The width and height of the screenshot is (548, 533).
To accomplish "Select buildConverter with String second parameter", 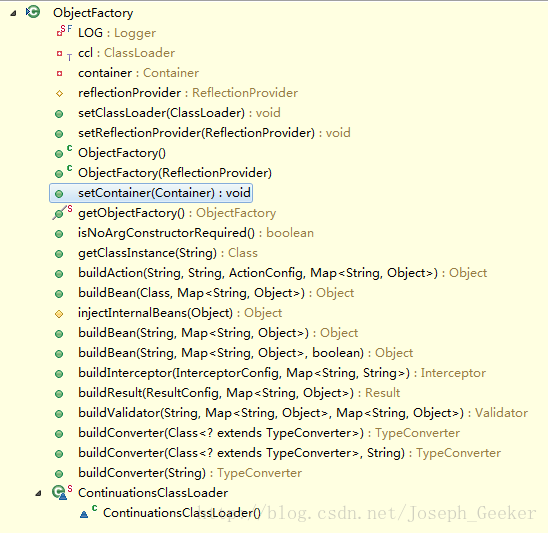I will [x=289, y=453].
